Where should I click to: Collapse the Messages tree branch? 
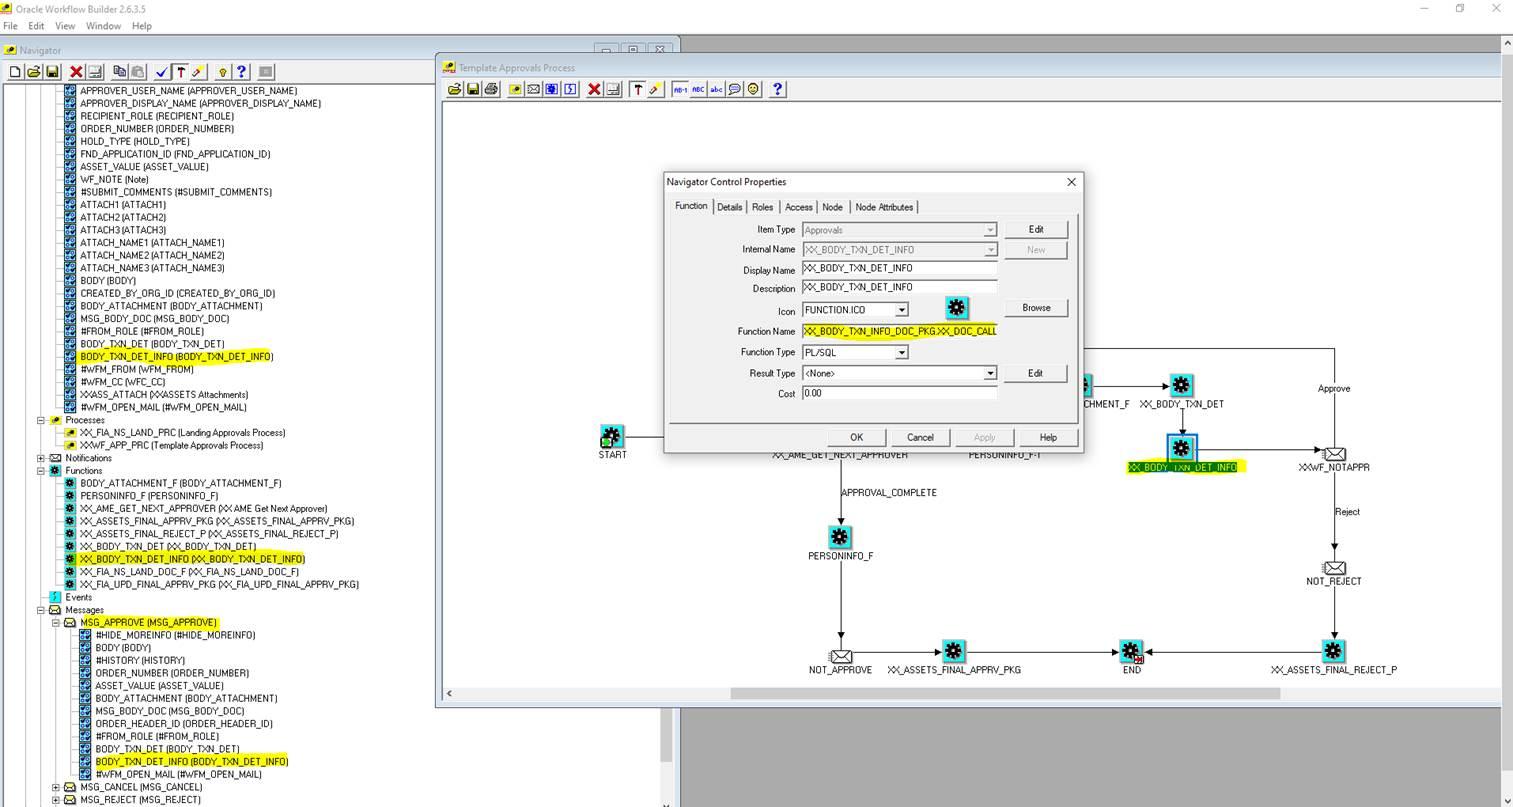(x=41, y=610)
